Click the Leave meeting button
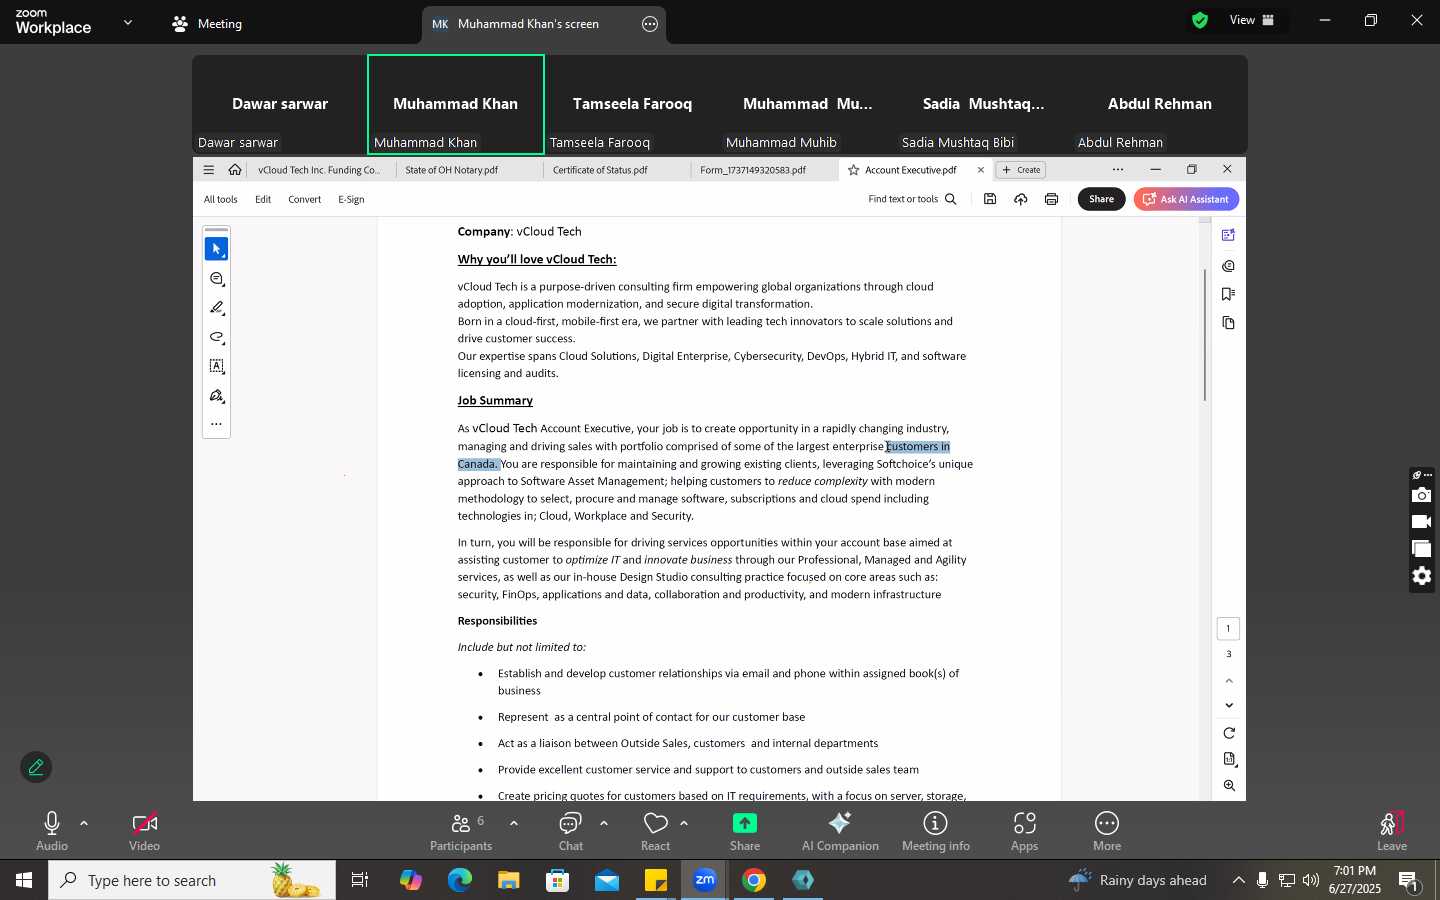 (1391, 831)
